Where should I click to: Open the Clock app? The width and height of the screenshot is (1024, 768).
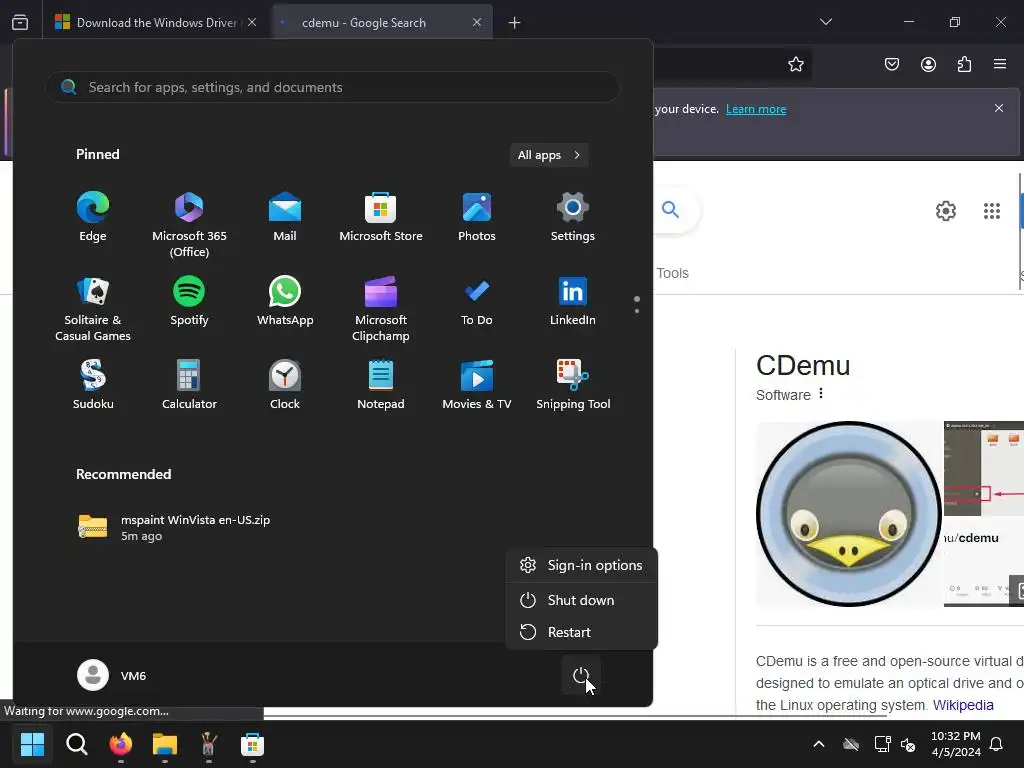pyautogui.click(x=285, y=384)
